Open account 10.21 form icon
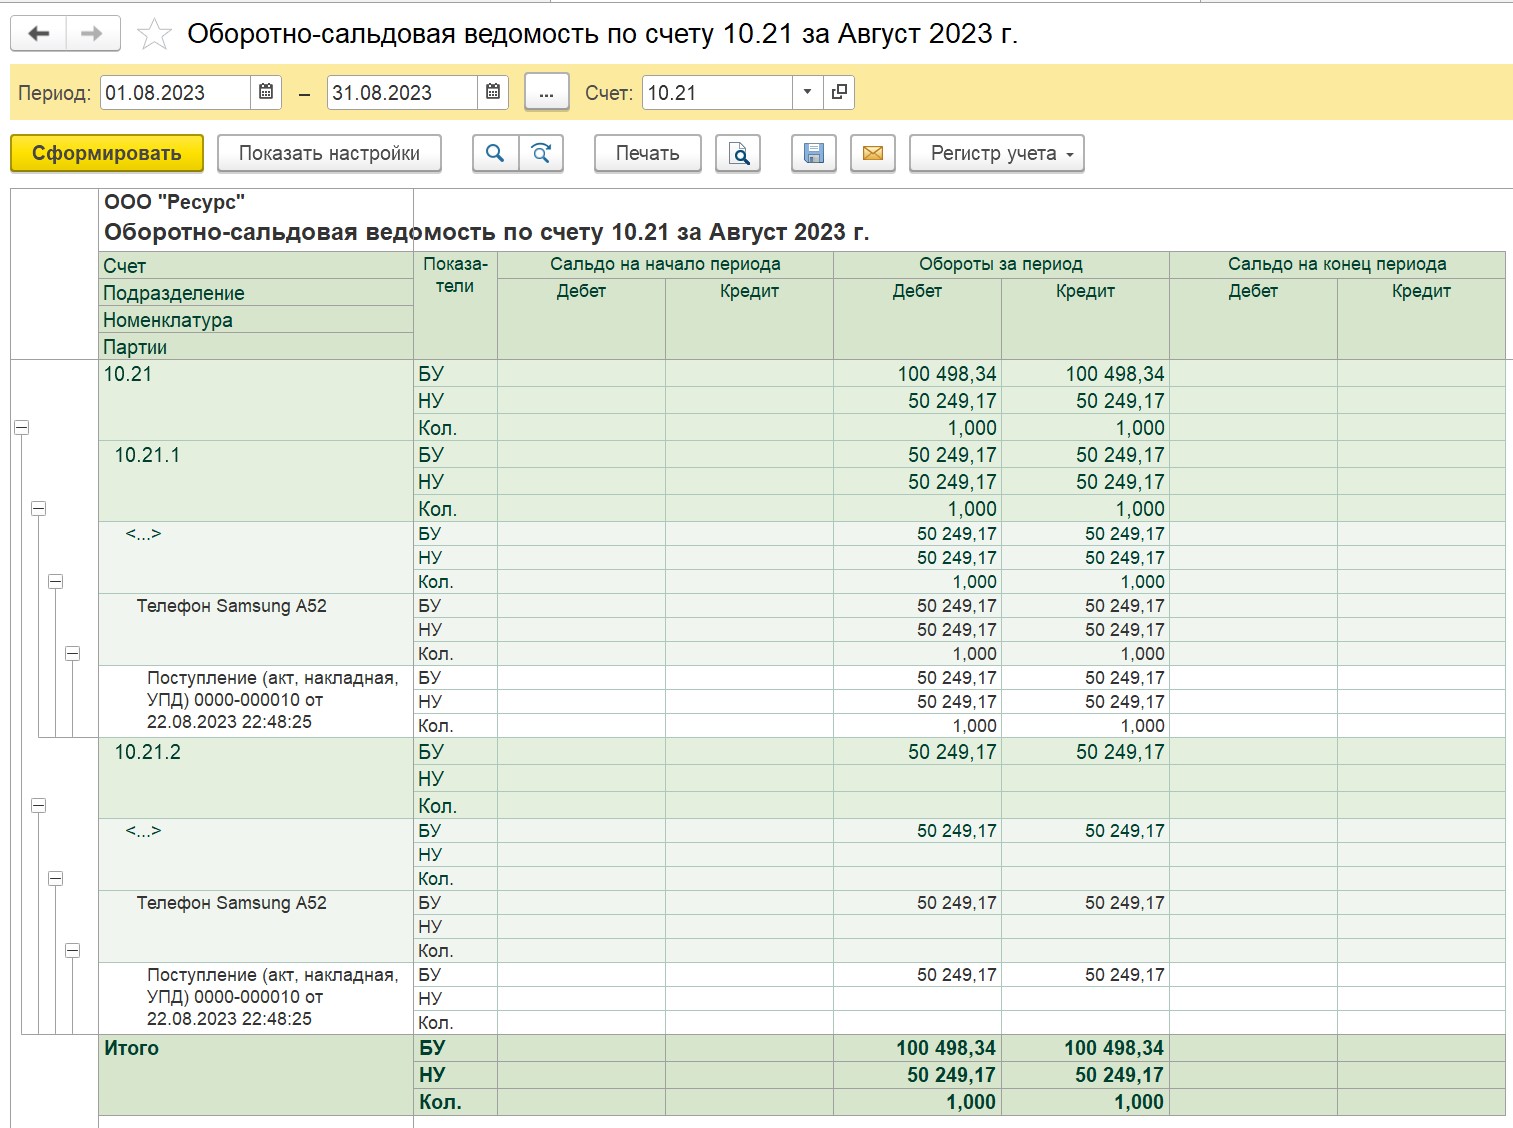 839,92
